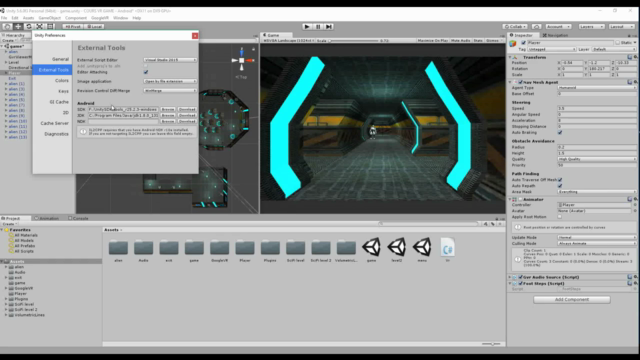Viewport: 640px width, 360px height.
Task: Collapse the Transform component foldout
Action: point(510,58)
